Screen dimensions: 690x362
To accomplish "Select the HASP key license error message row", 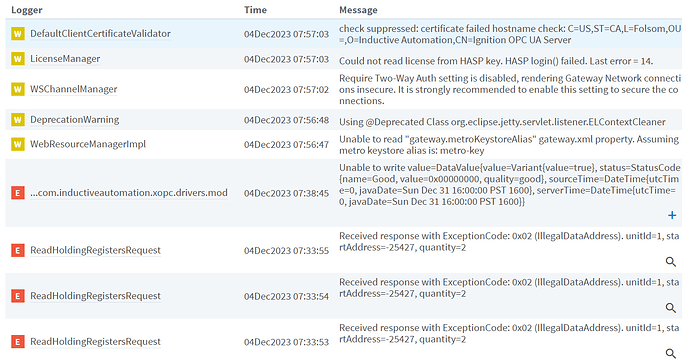I will point(344,59).
